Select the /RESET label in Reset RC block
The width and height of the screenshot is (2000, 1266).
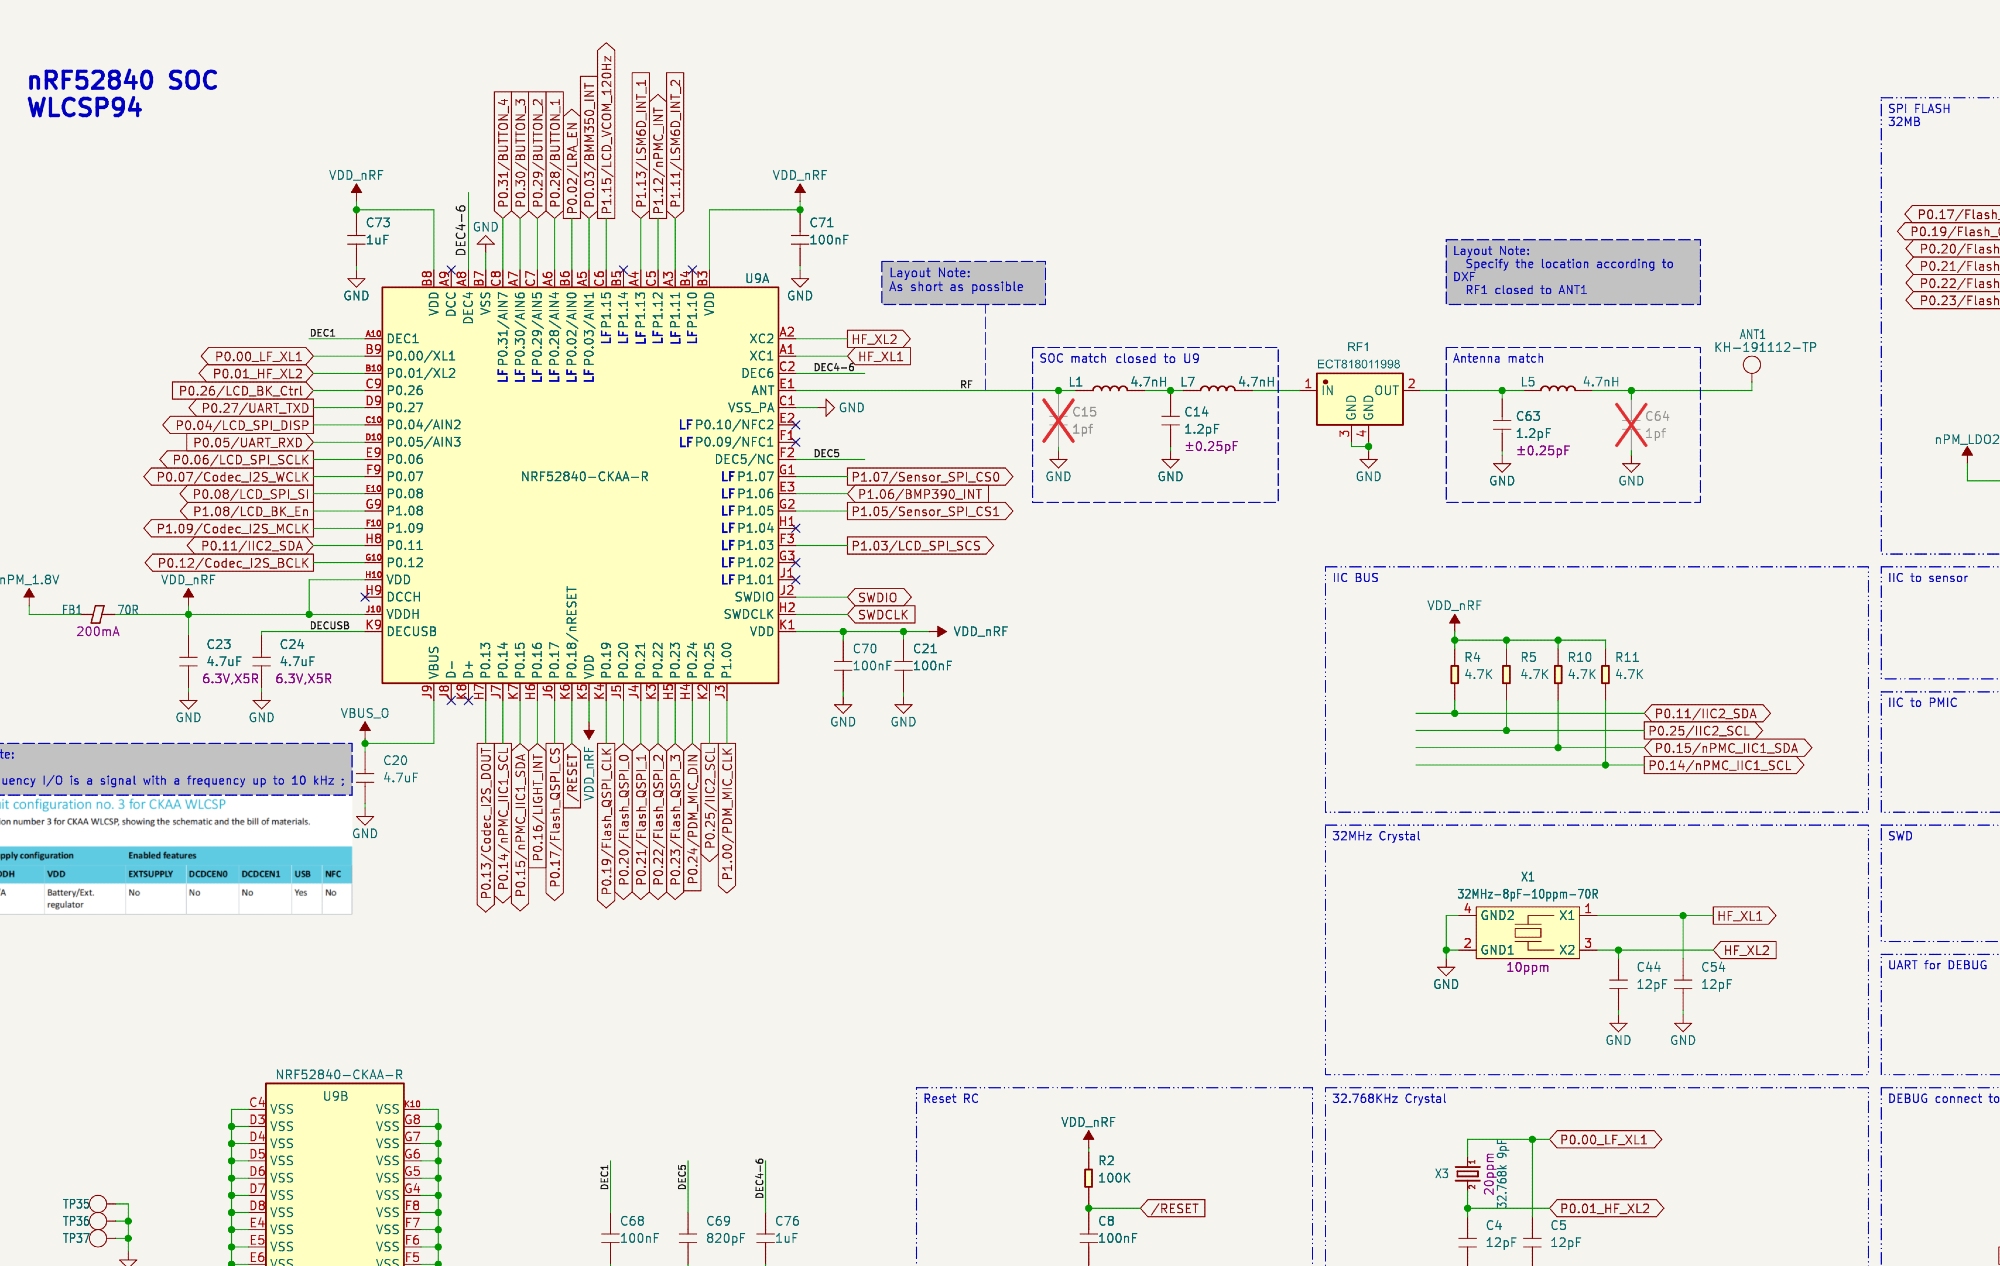point(1175,1209)
